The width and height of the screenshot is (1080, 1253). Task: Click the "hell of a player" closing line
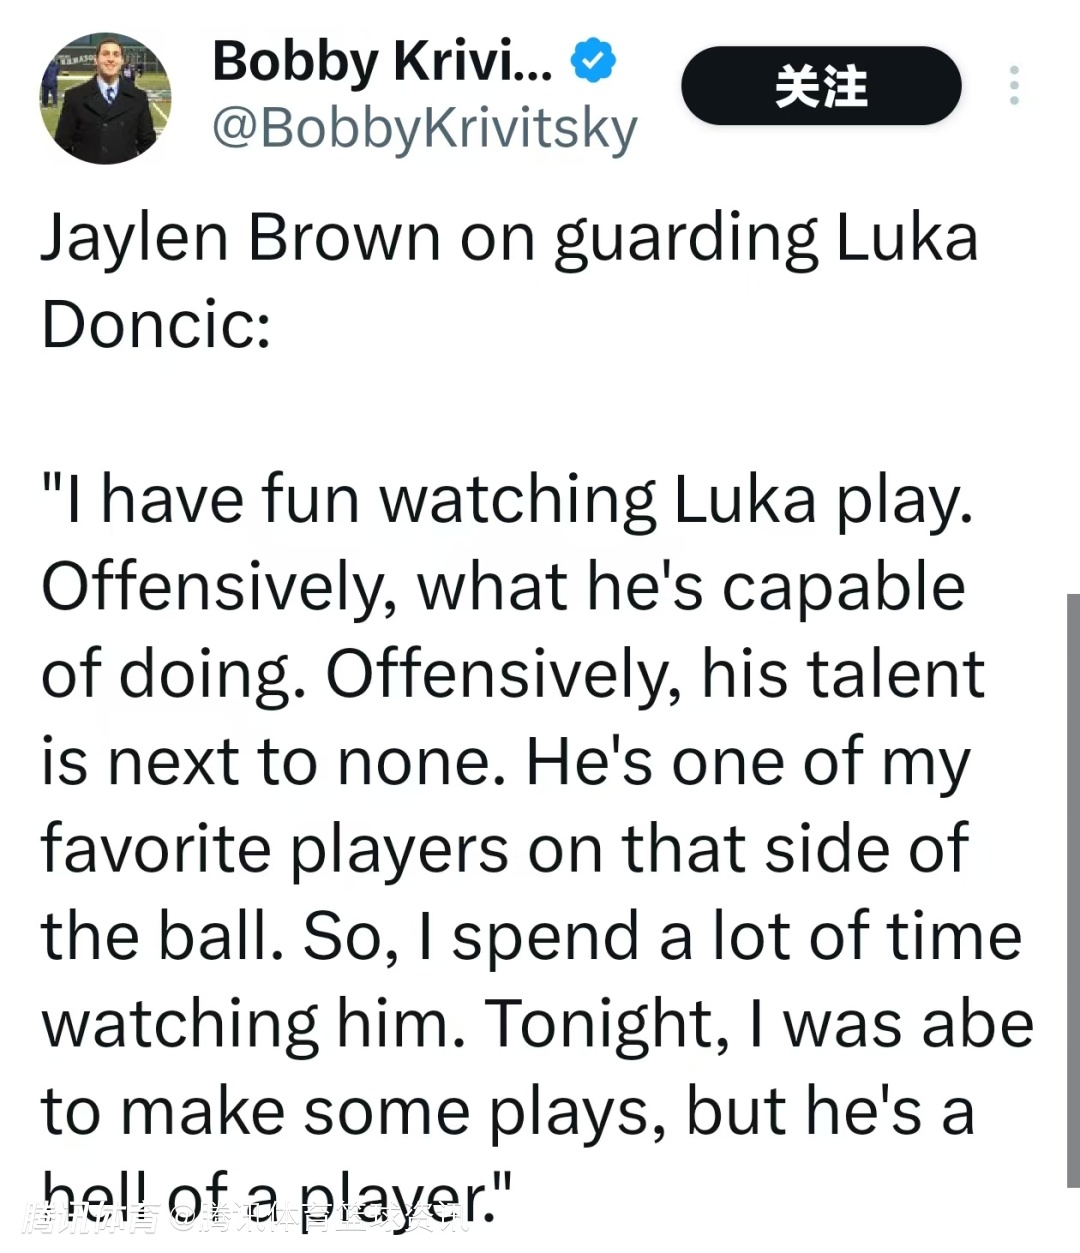[275, 1190]
